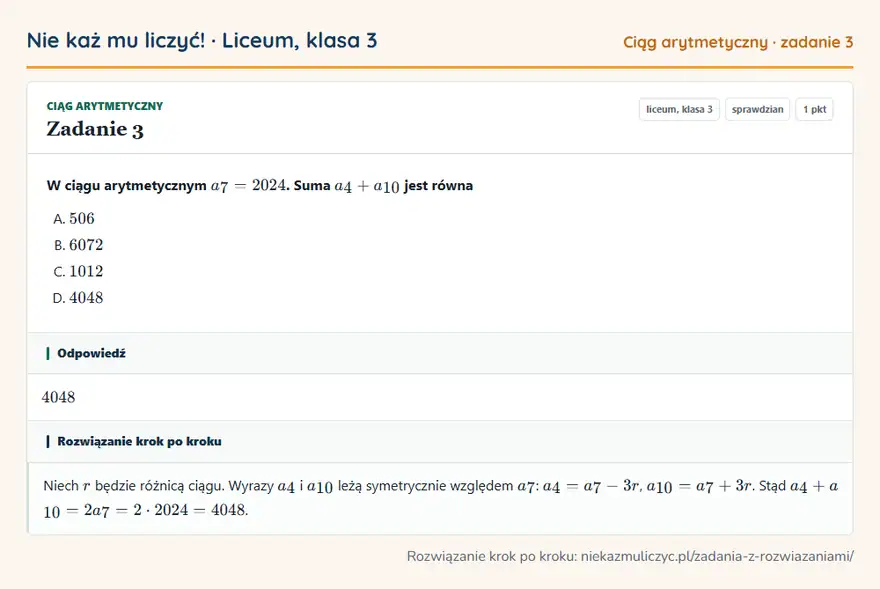Select answer option A. 506

74,218
